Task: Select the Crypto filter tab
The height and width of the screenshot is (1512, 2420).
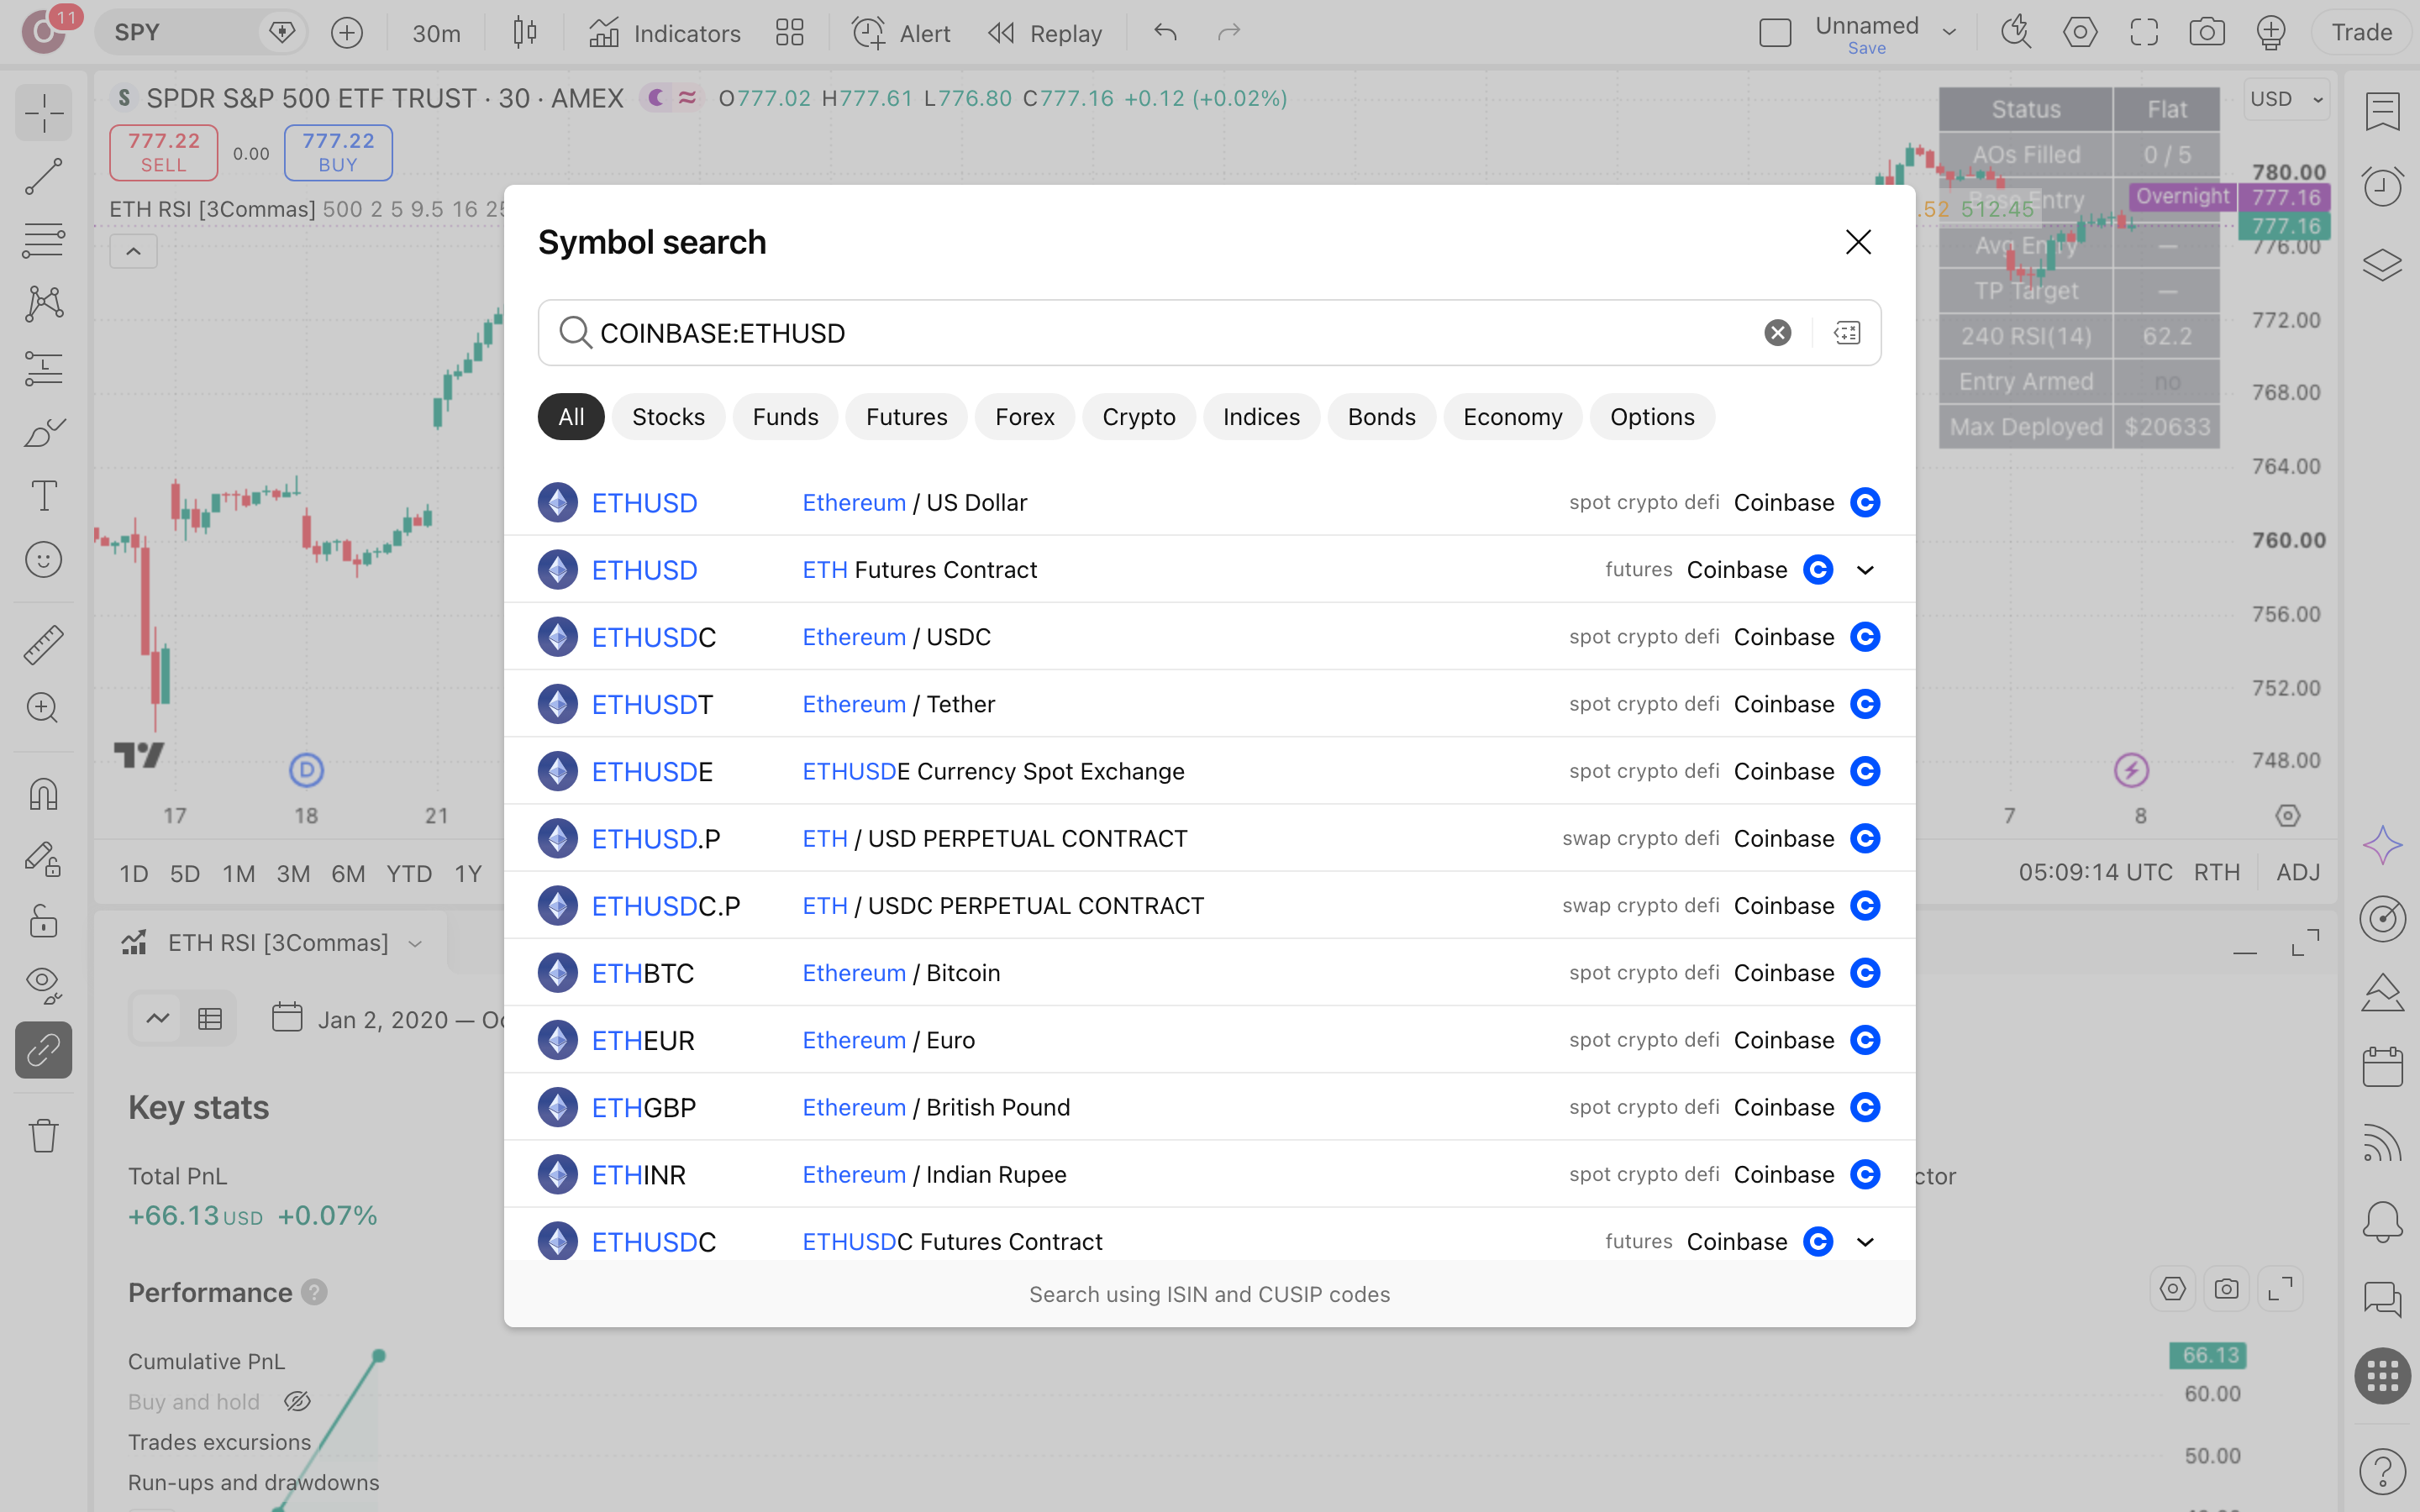Action: 1138,417
